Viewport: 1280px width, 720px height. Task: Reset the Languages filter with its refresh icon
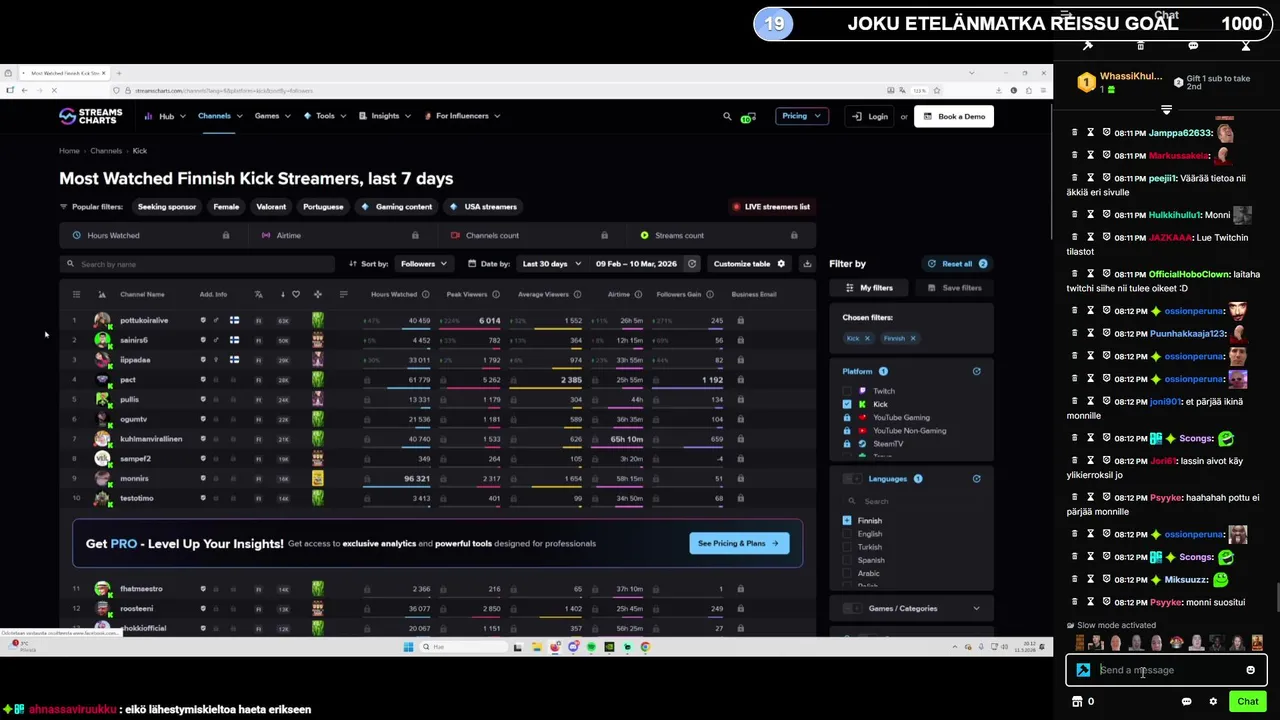click(976, 478)
